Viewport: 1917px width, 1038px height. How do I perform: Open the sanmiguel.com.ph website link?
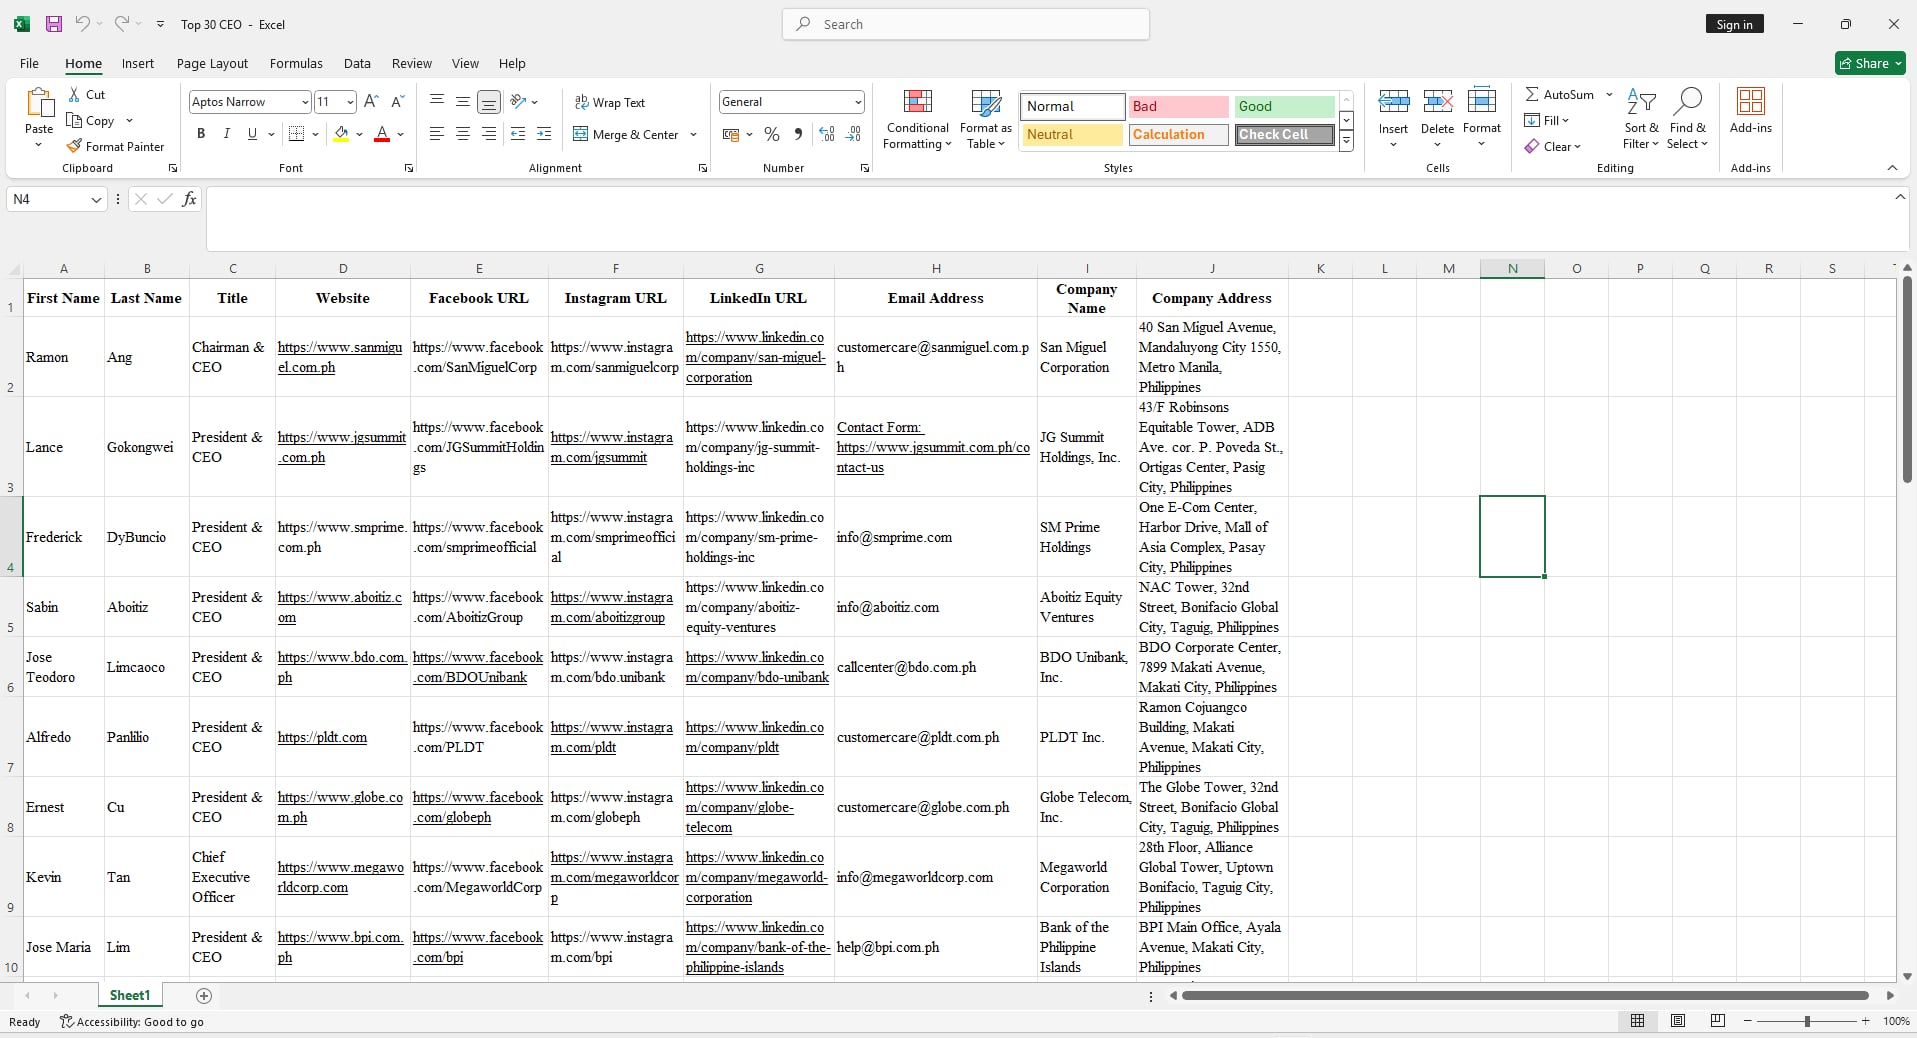[x=340, y=357]
